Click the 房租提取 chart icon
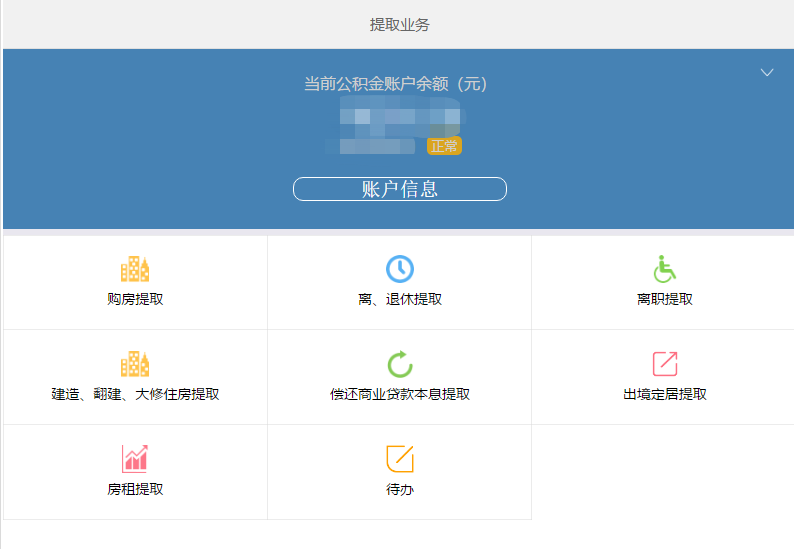794x549 pixels. click(135, 459)
